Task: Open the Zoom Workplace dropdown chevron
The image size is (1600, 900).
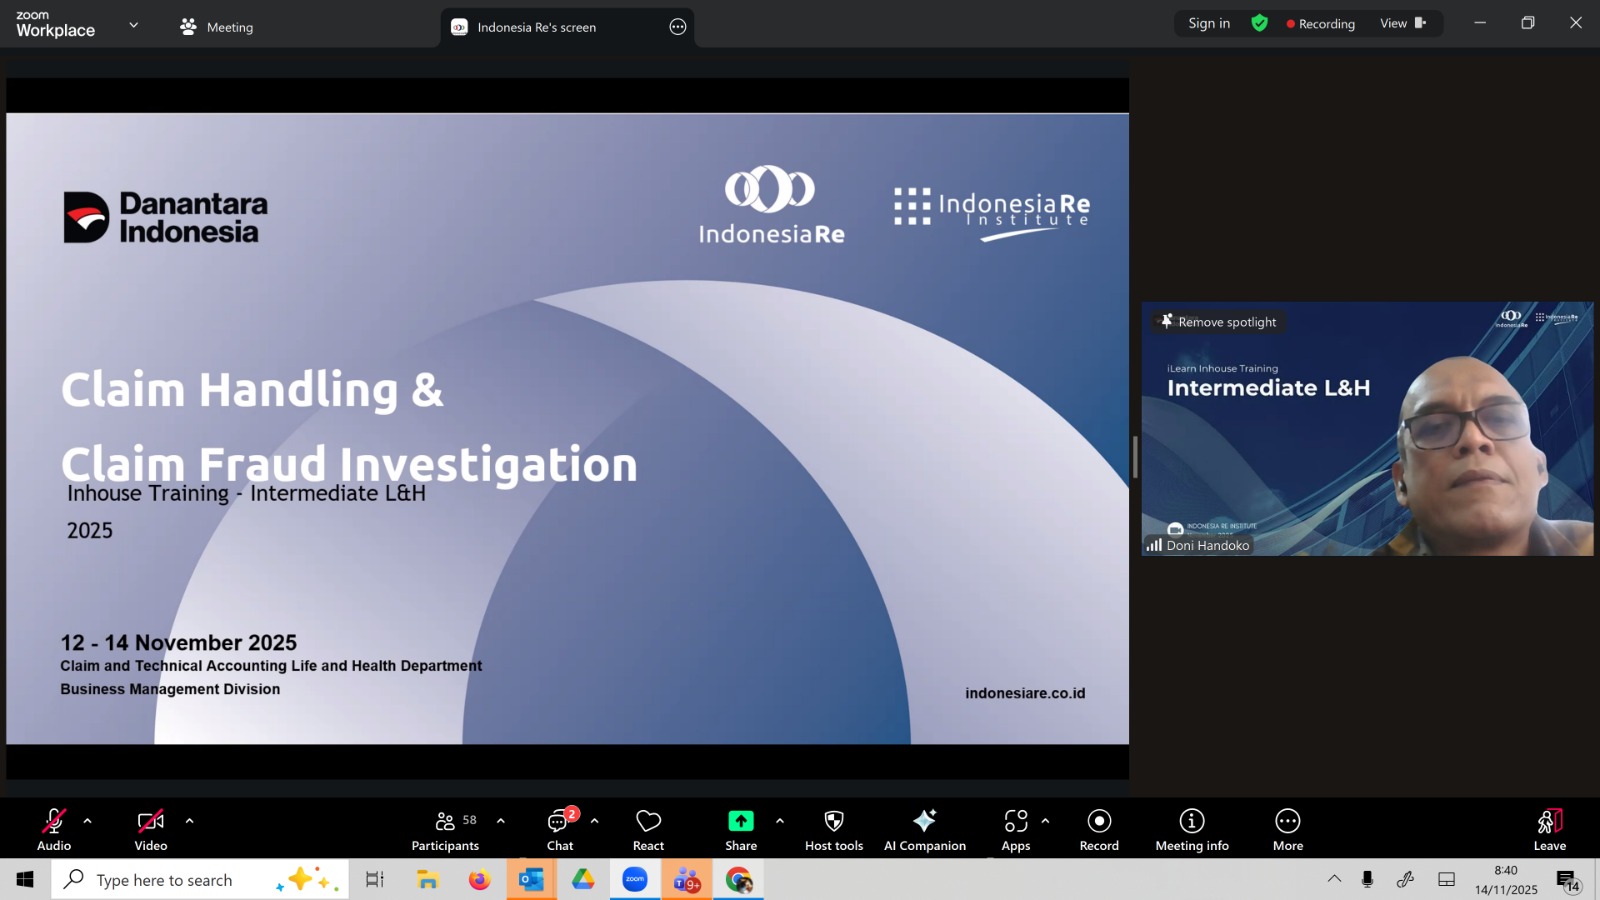Action: pyautogui.click(x=134, y=25)
